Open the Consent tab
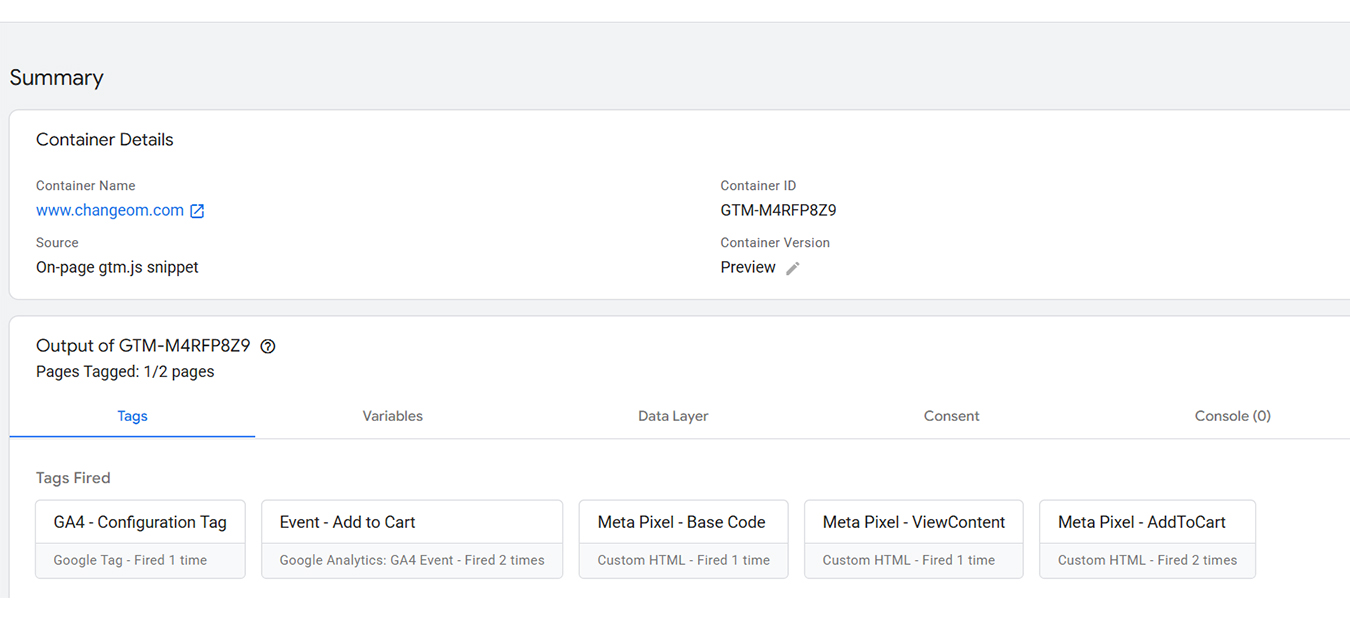1350x625 pixels. [x=951, y=416]
